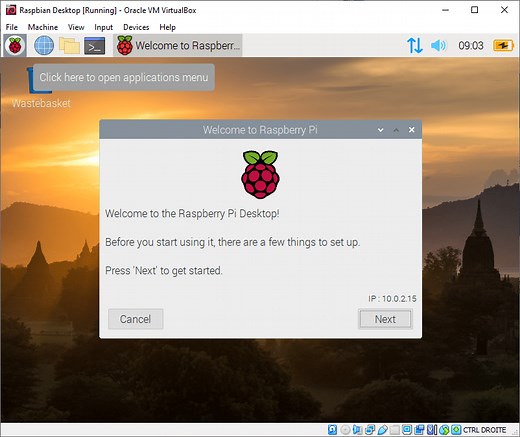
Task: Open the Raspberry Pi applications menu
Action: point(15,45)
